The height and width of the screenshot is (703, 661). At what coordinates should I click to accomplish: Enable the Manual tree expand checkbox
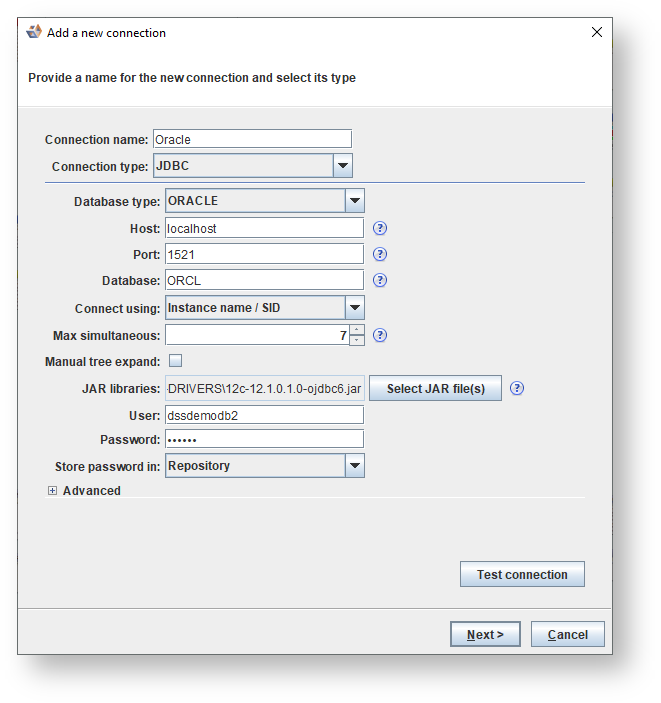click(x=175, y=361)
